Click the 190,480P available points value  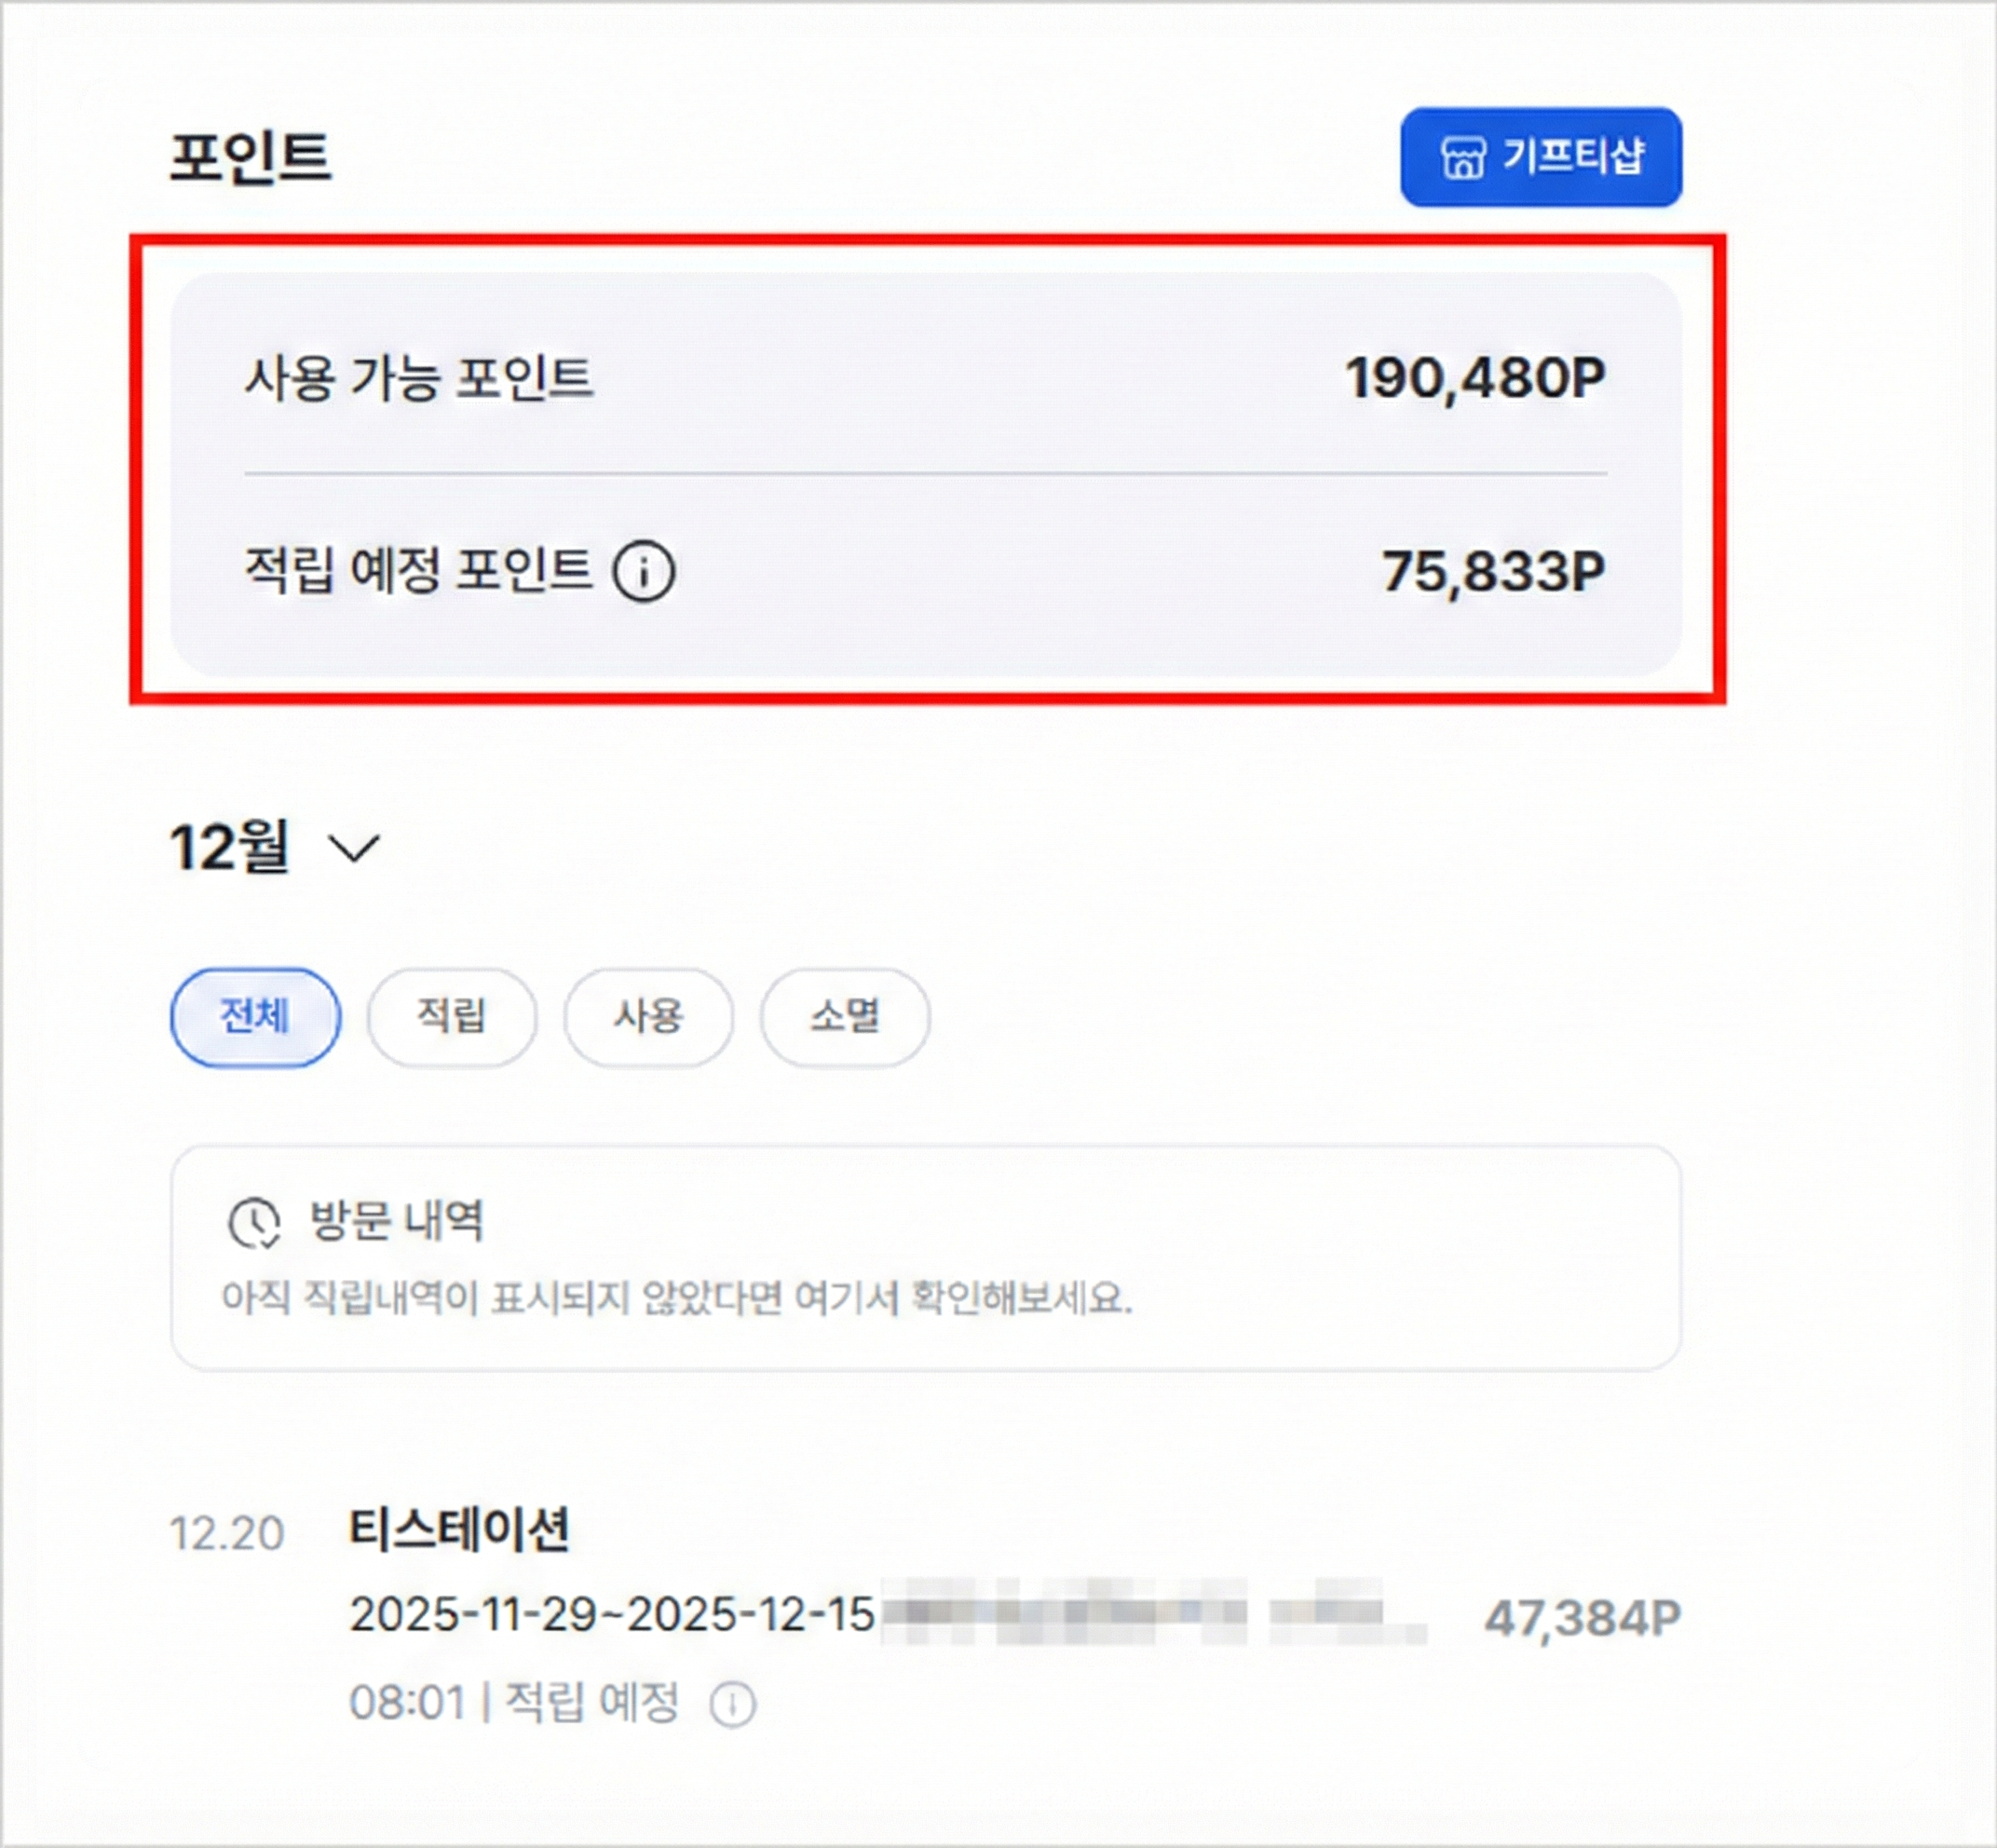click(x=1474, y=379)
